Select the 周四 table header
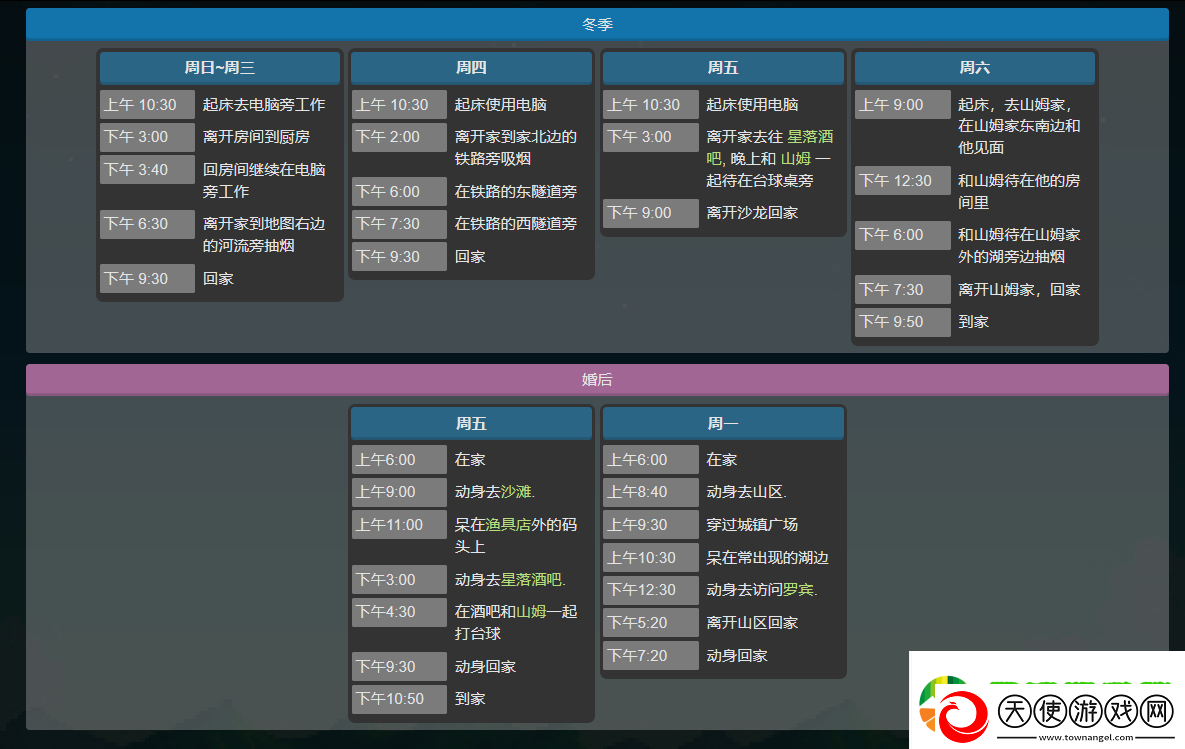 (x=472, y=67)
